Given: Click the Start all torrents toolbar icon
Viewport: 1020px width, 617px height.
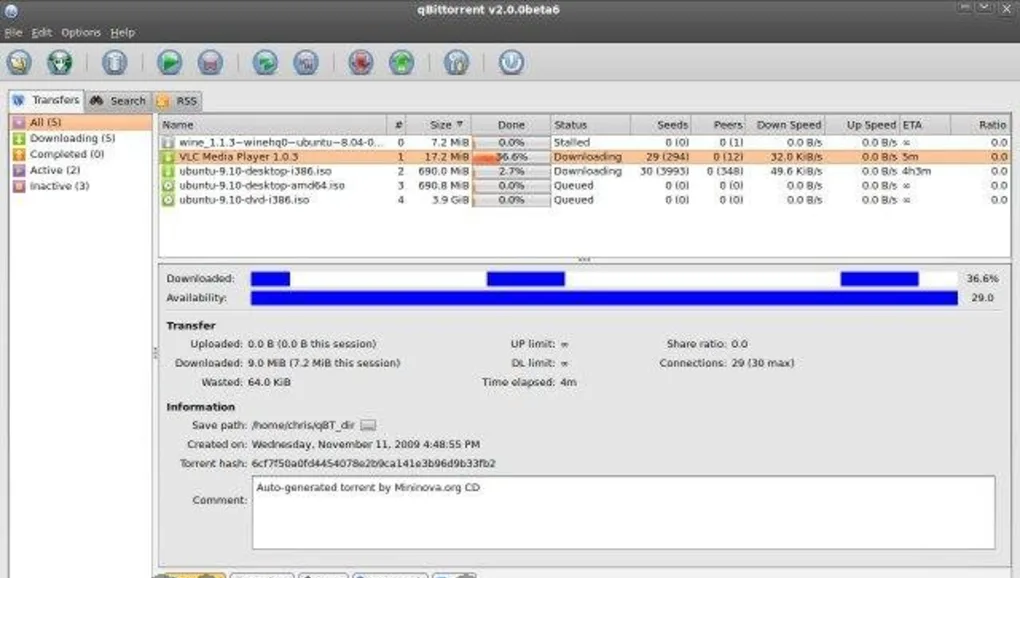Looking at the screenshot, I should click(265, 62).
